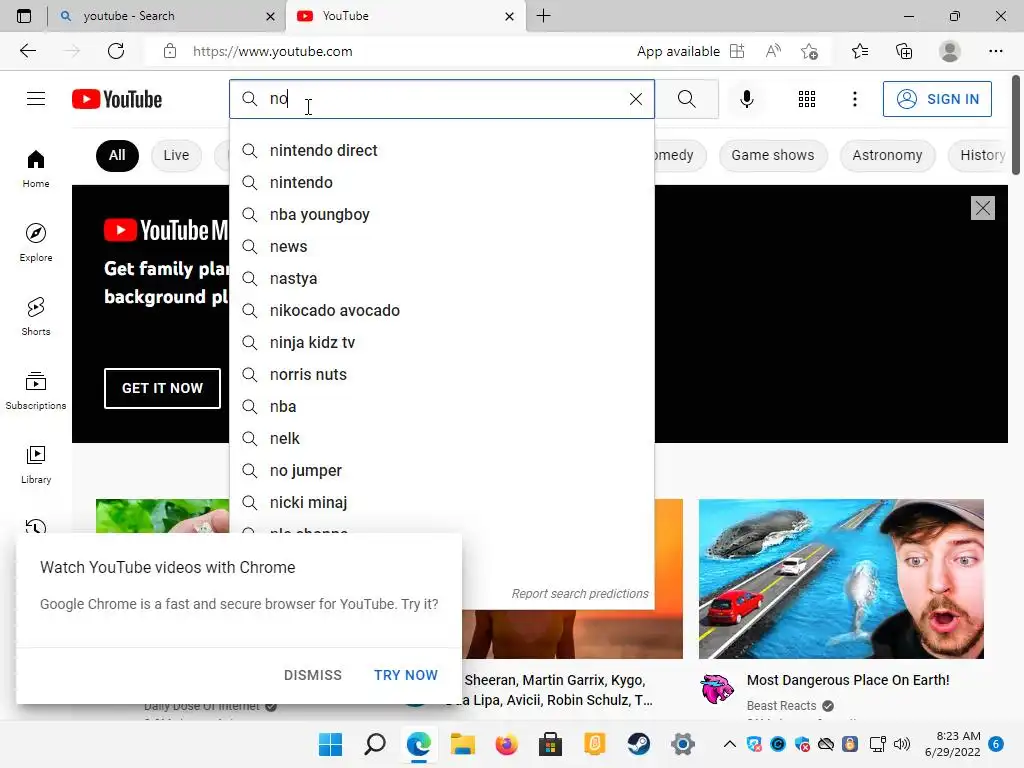Close the YouTube Music promo banner
1024x768 pixels.
click(982, 208)
